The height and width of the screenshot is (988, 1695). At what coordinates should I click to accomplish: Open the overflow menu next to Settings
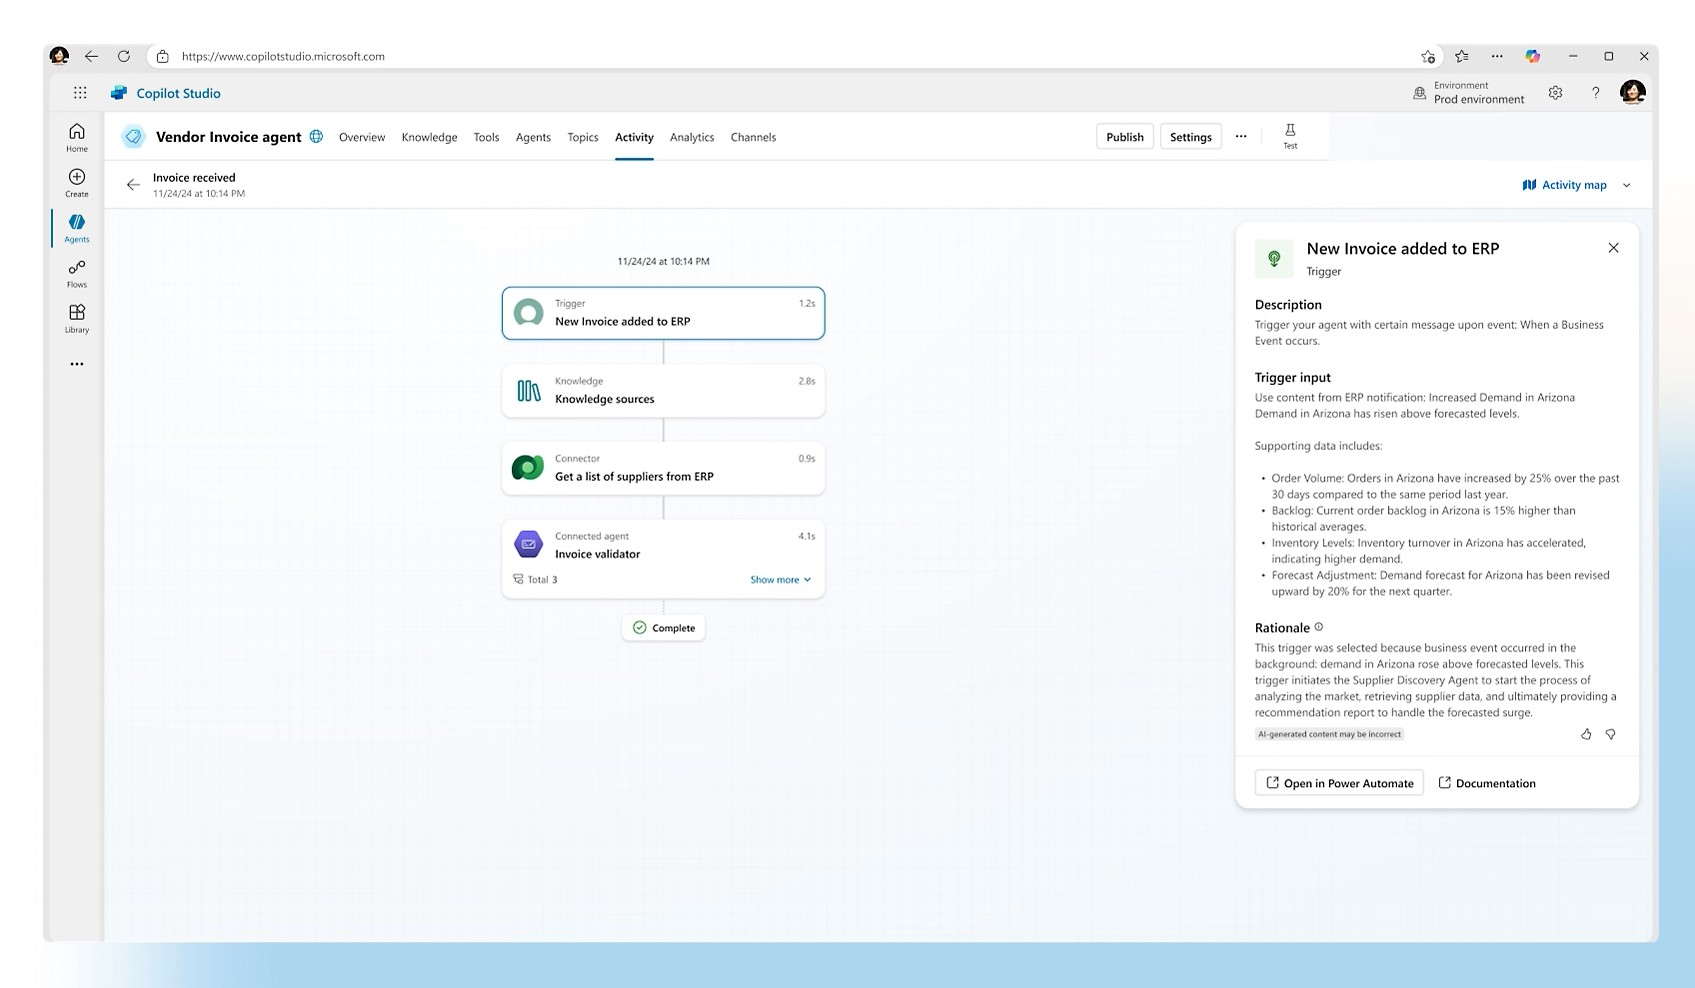1241,136
